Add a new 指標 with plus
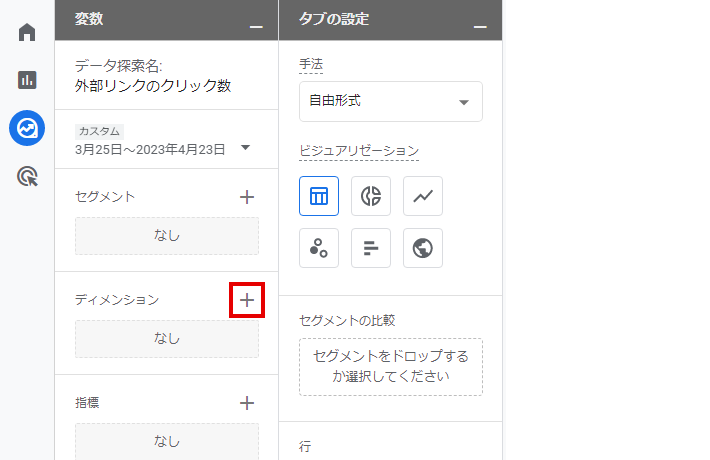The image size is (710, 460). 247,403
